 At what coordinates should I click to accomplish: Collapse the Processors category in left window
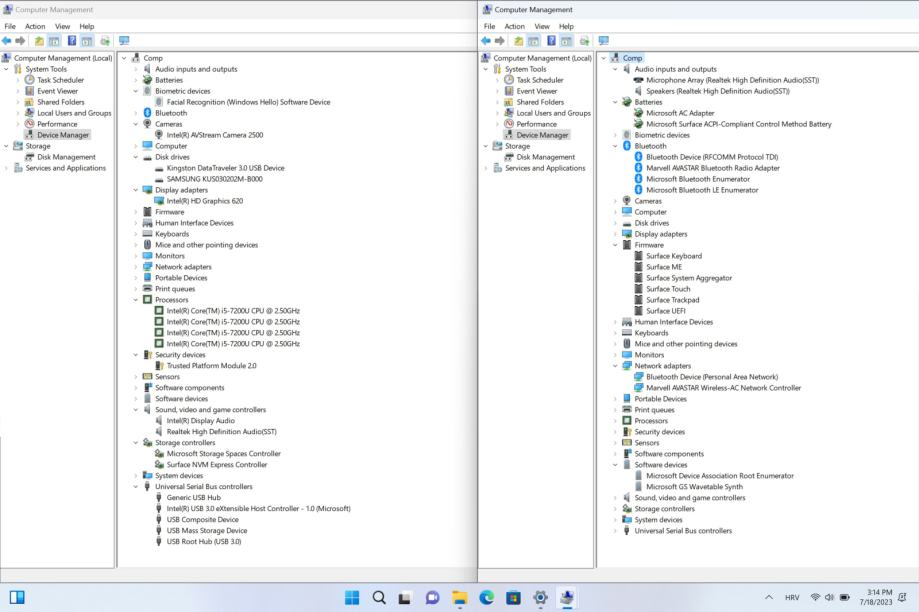[136, 300]
